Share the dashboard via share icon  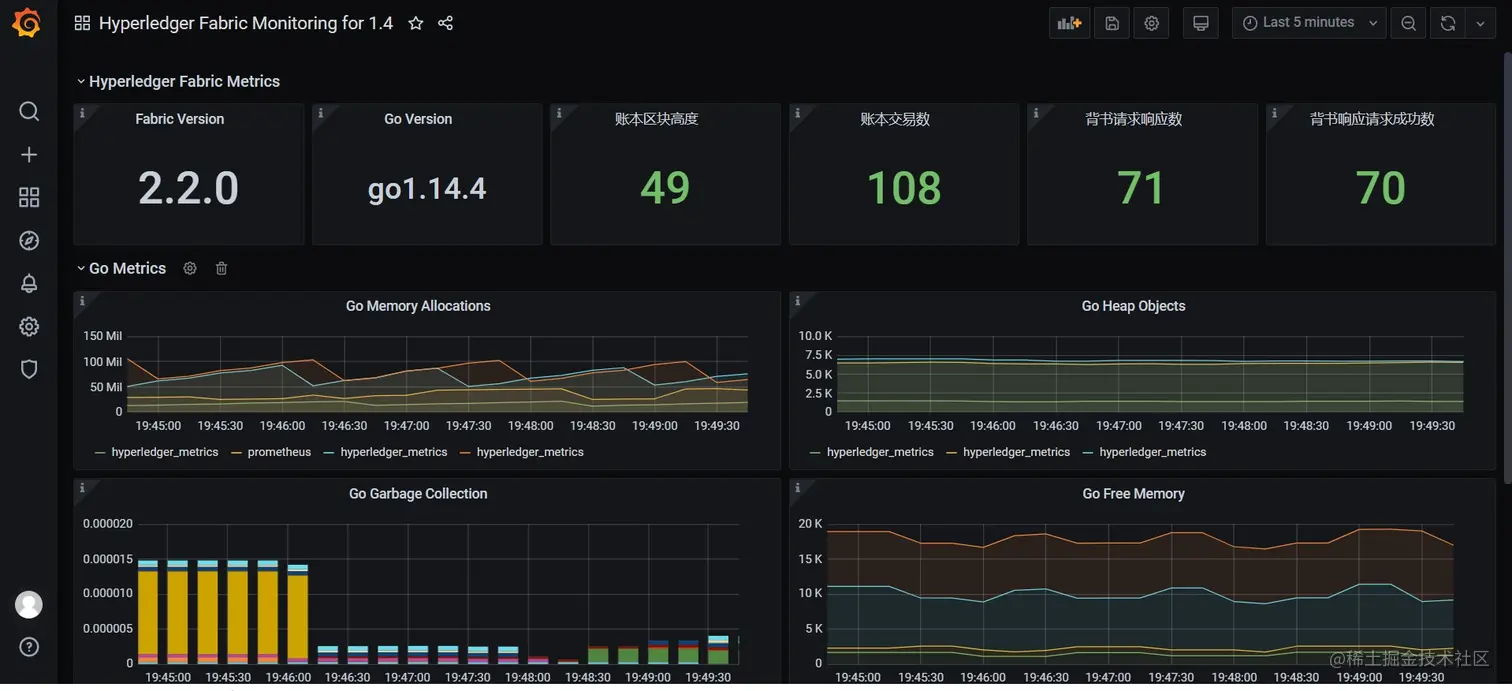(x=446, y=23)
